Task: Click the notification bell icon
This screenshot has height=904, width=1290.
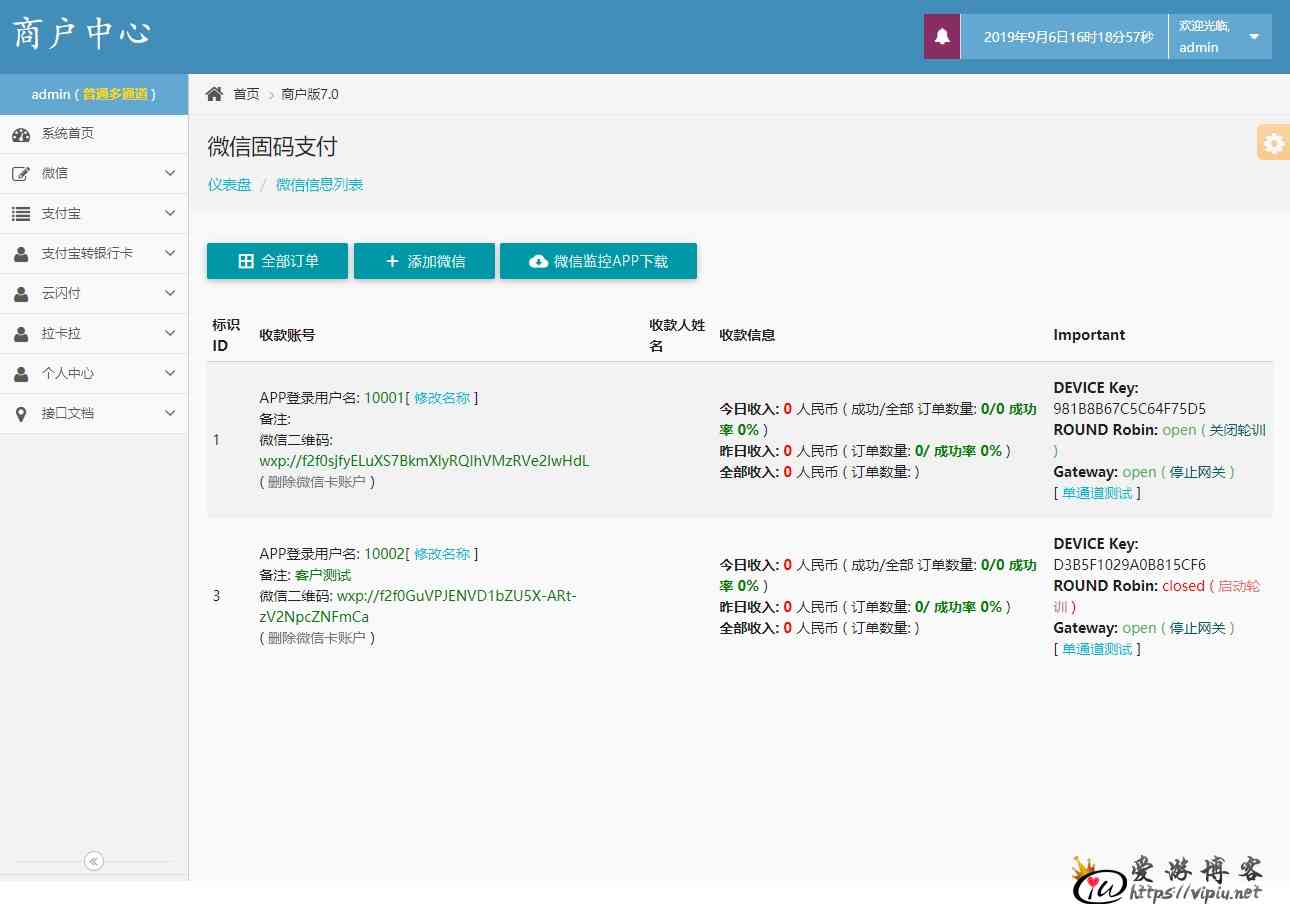Action: (x=942, y=37)
